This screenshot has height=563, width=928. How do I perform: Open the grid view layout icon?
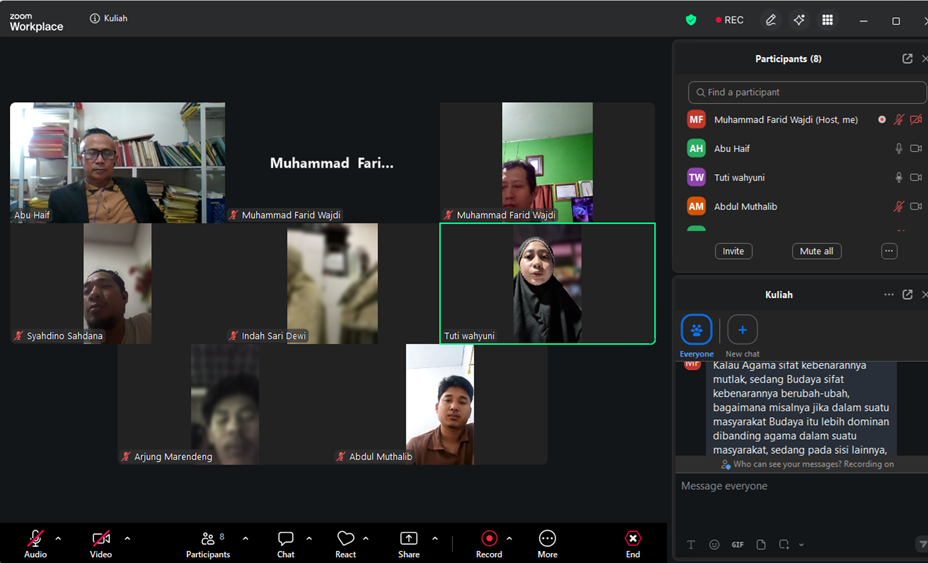(x=827, y=20)
